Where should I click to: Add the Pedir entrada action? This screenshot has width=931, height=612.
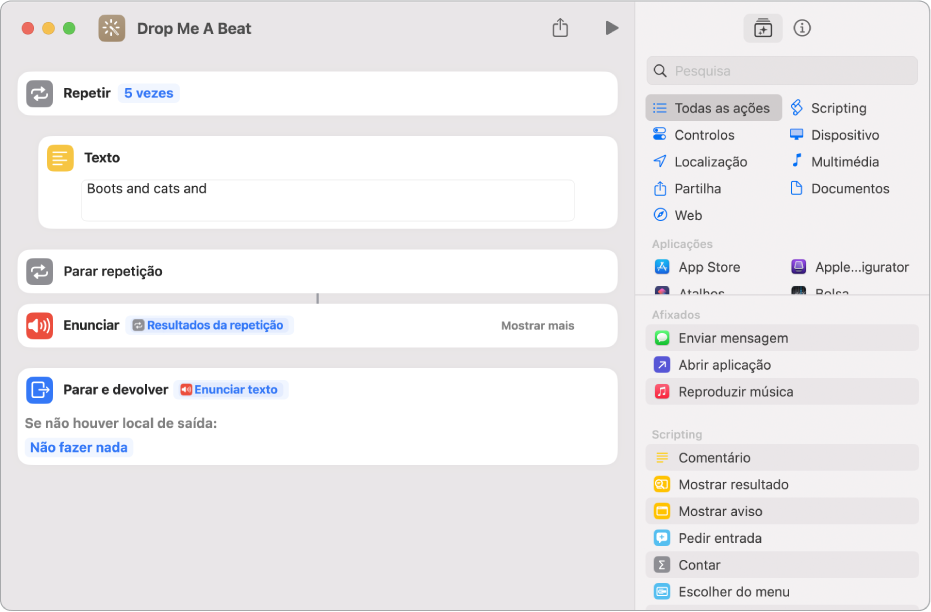point(782,538)
